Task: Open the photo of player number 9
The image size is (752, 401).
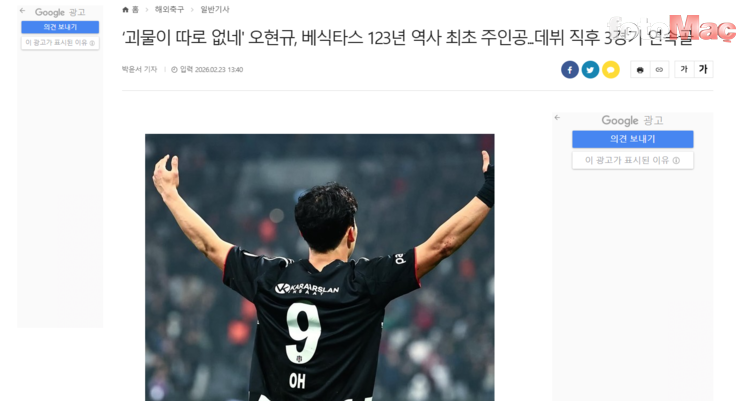Action: point(320,267)
